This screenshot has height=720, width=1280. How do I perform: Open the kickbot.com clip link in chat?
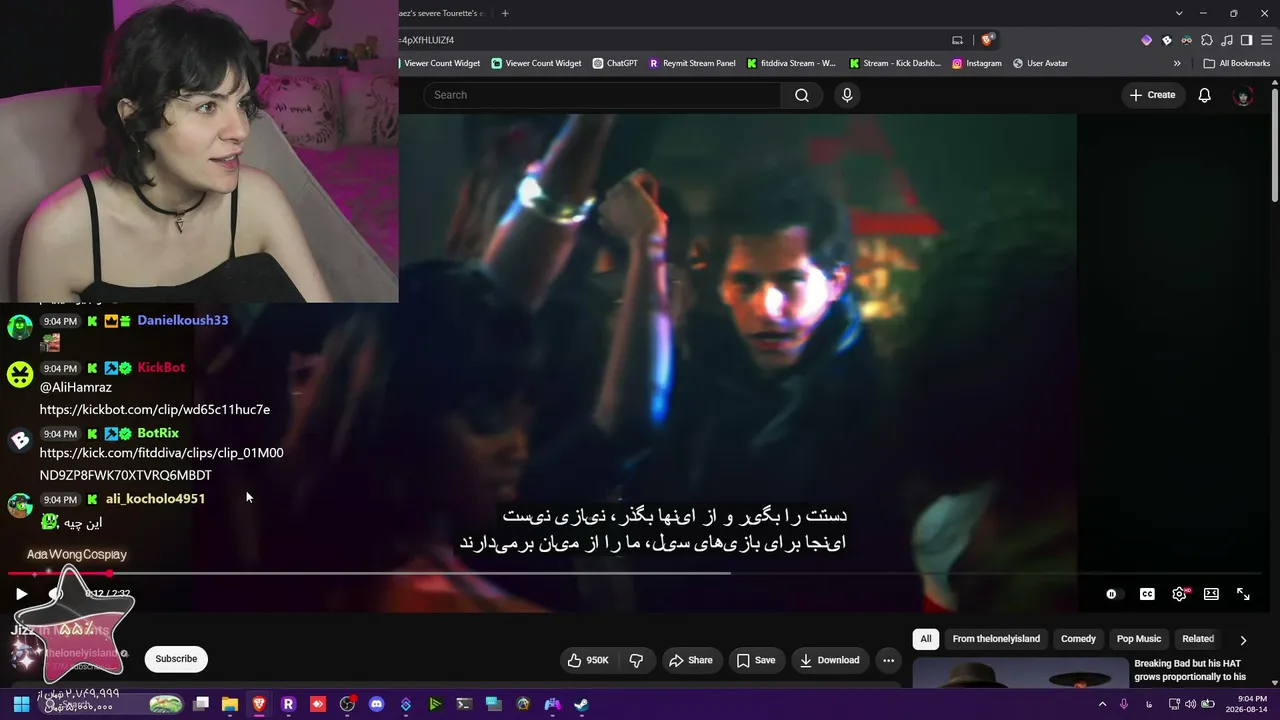pos(155,410)
